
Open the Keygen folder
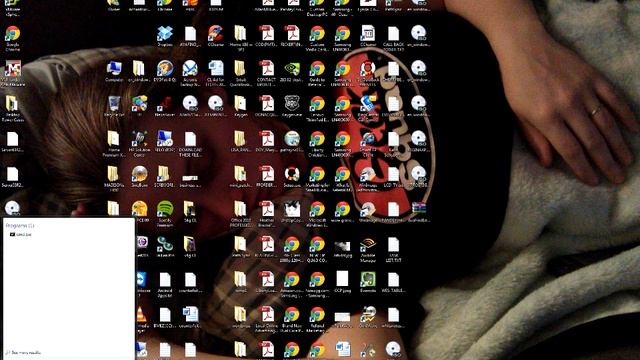[241, 106]
